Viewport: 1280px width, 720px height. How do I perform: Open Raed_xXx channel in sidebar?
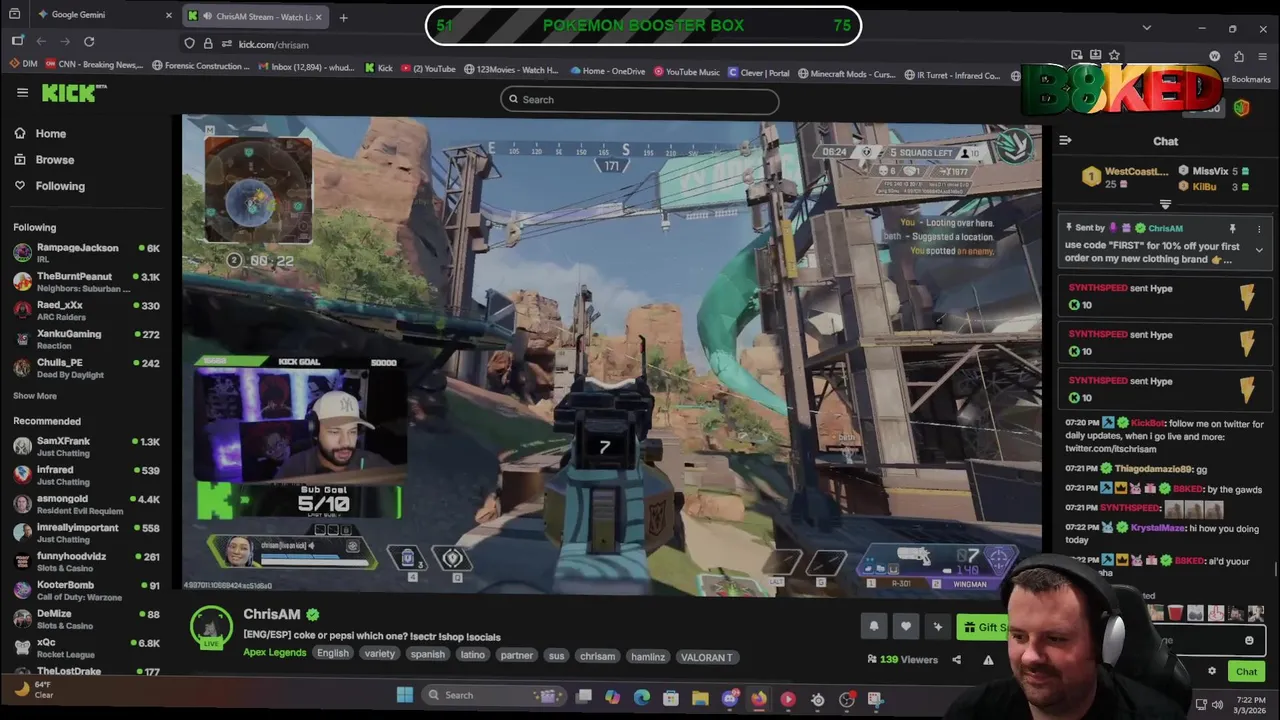(x=86, y=310)
